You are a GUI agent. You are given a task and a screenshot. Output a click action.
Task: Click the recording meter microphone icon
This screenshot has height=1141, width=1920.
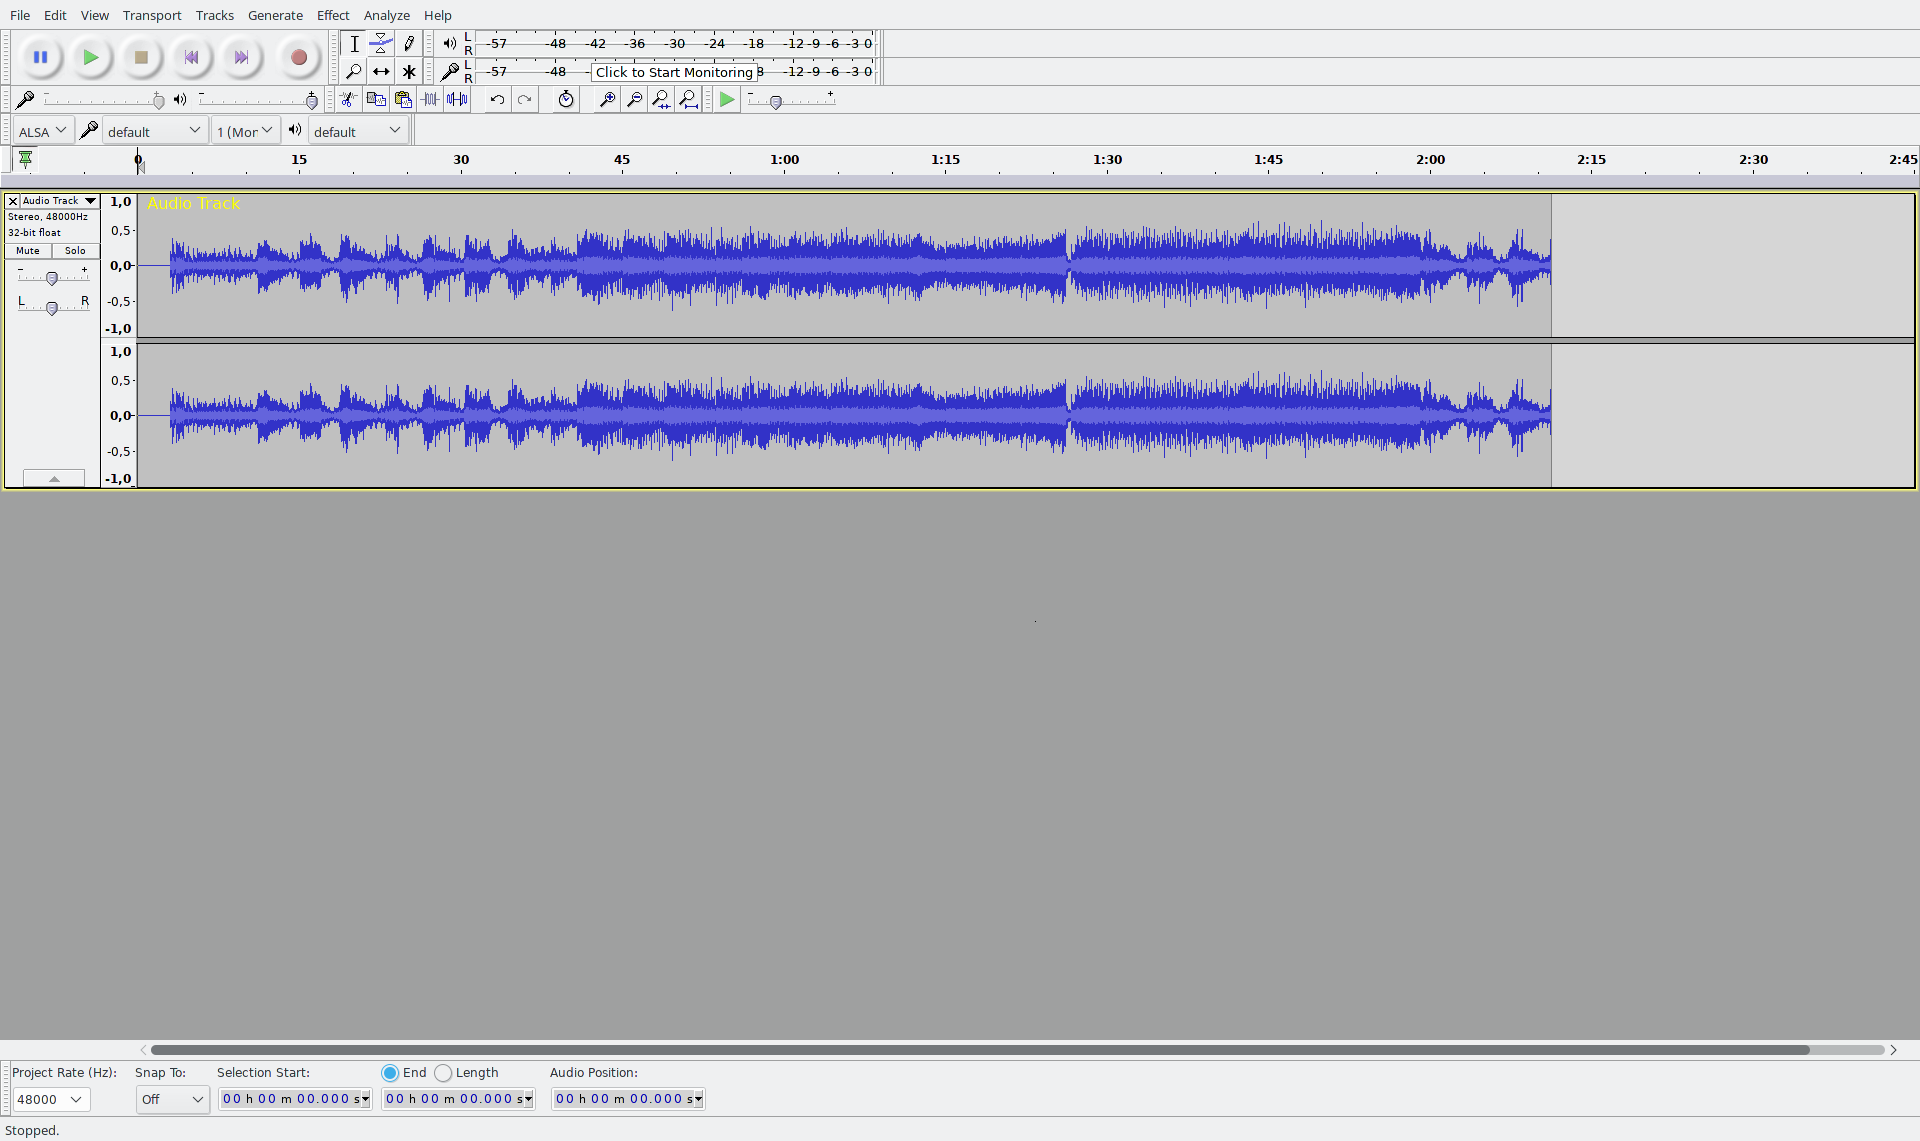pos(450,71)
